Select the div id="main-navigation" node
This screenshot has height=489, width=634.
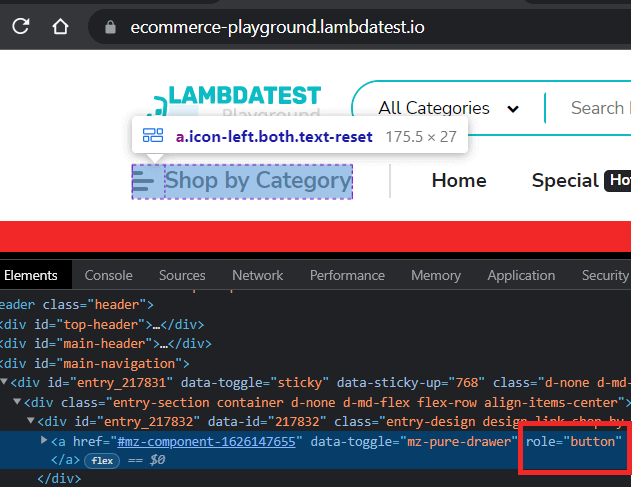point(95,363)
